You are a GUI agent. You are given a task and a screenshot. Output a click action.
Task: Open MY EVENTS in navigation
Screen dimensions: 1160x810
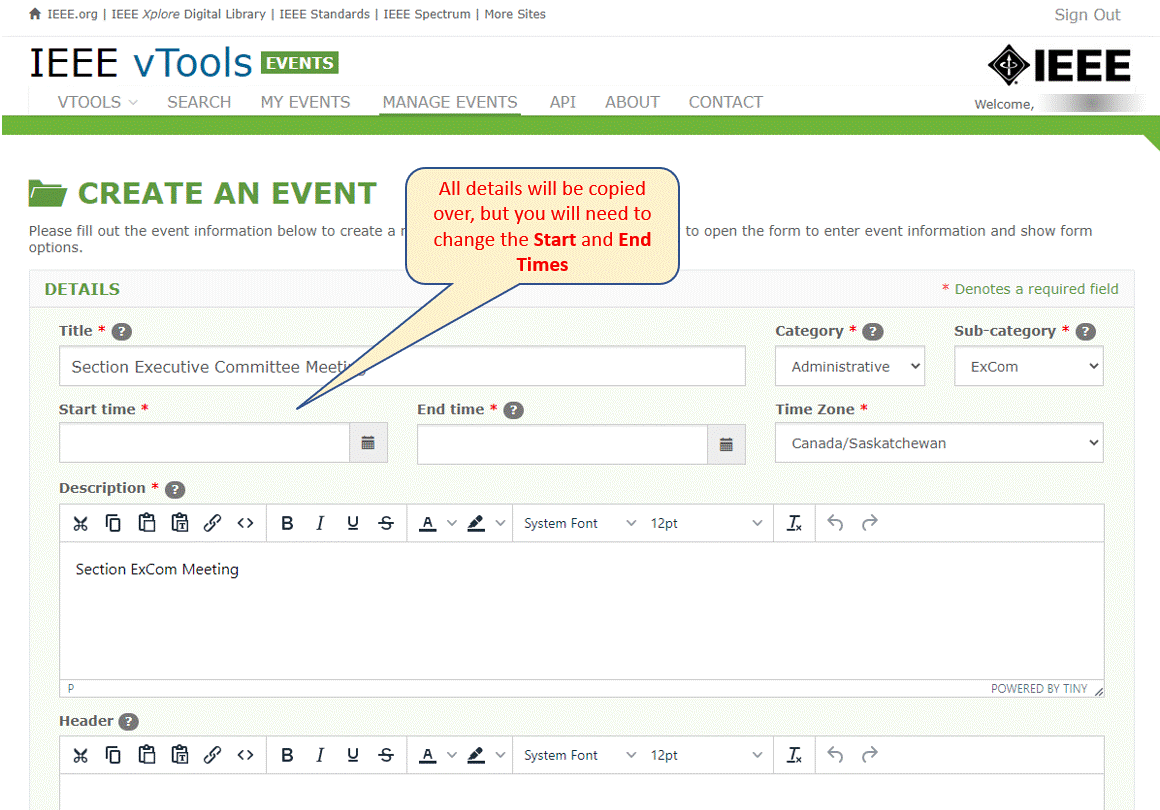[x=306, y=102]
